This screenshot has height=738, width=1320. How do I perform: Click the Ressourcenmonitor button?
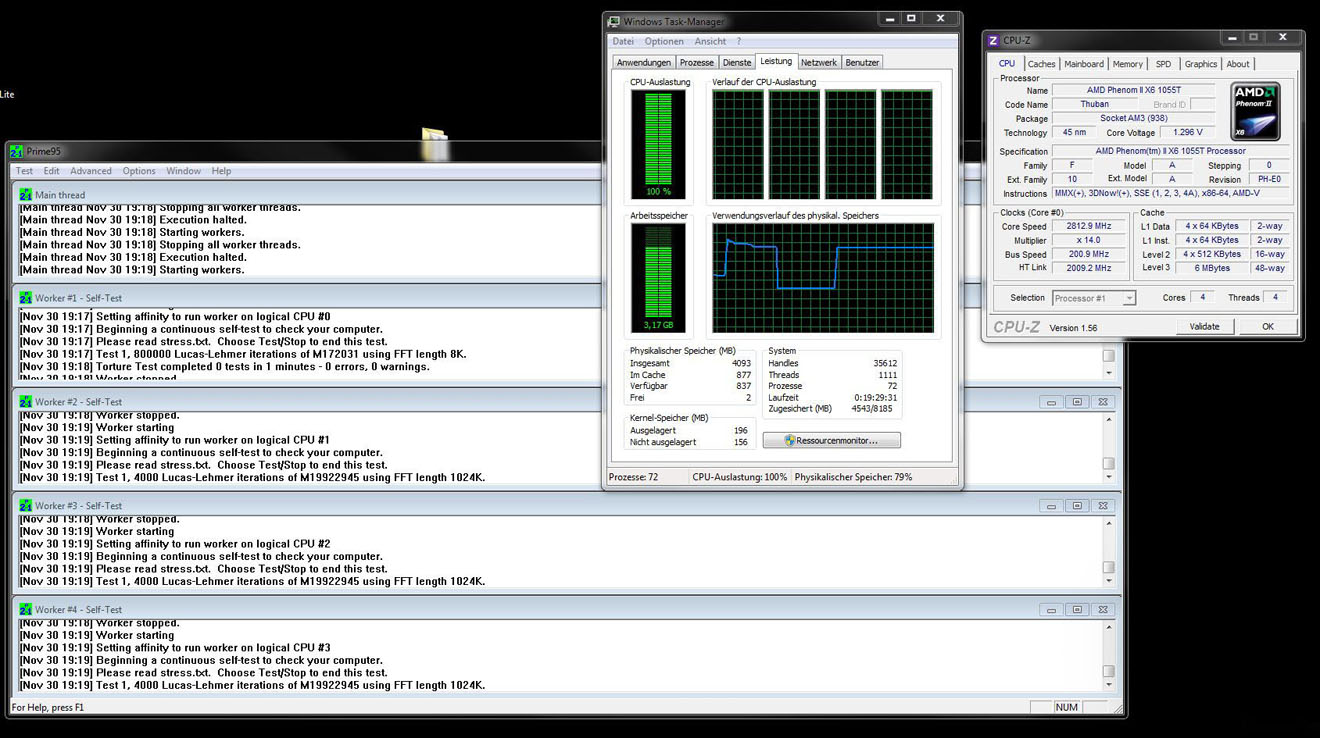point(832,440)
